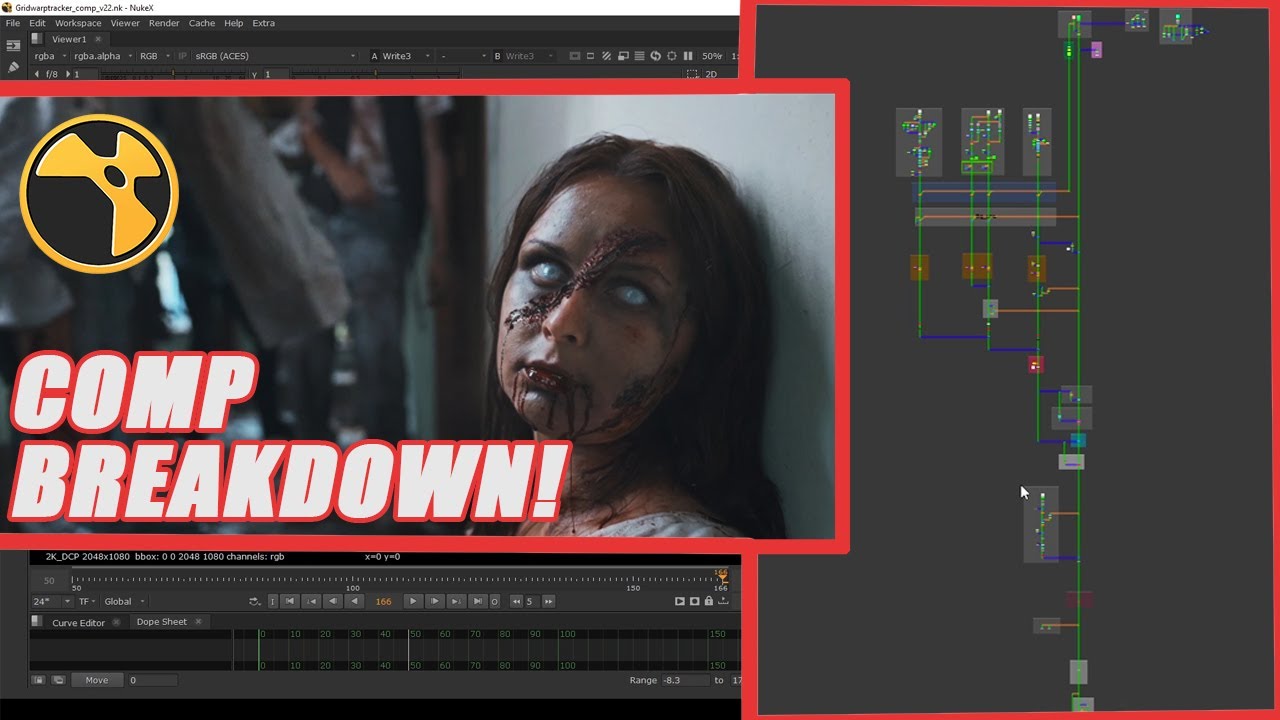Open the TF timeline mode dropdown
This screenshot has width=1280, height=720.
(x=87, y=601)
